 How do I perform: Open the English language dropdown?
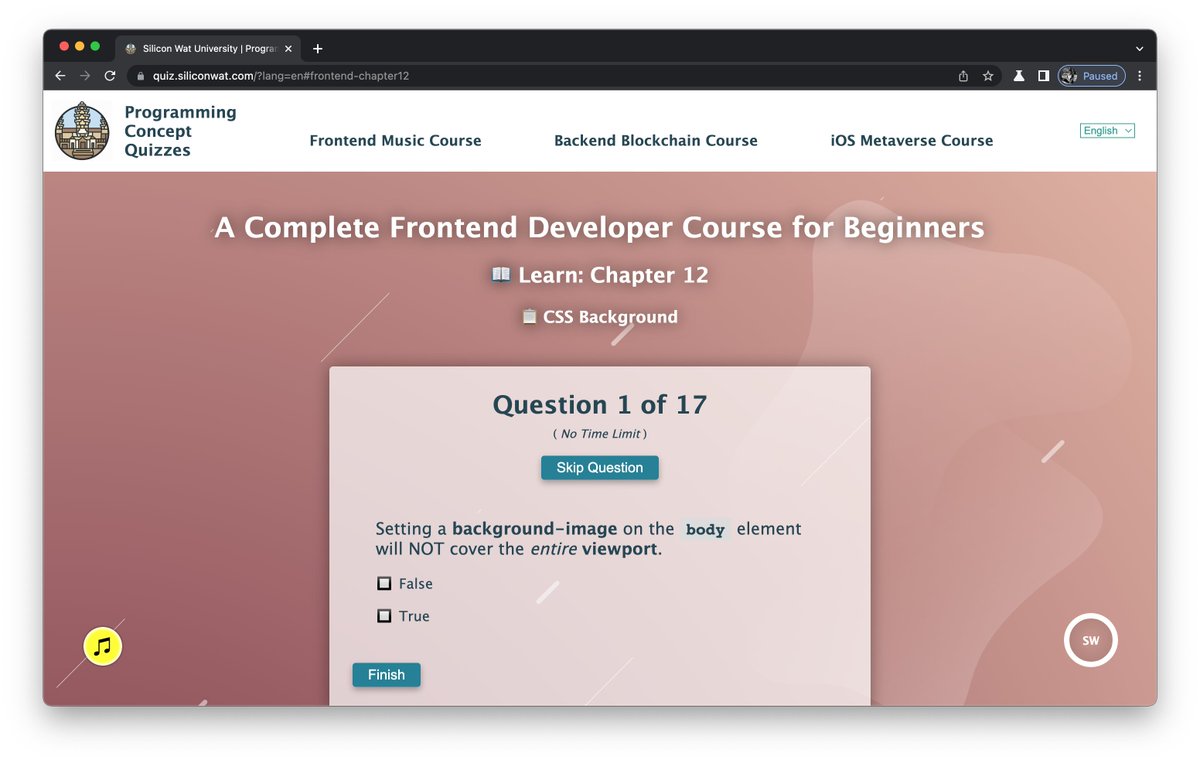(x=1107, y=131)
